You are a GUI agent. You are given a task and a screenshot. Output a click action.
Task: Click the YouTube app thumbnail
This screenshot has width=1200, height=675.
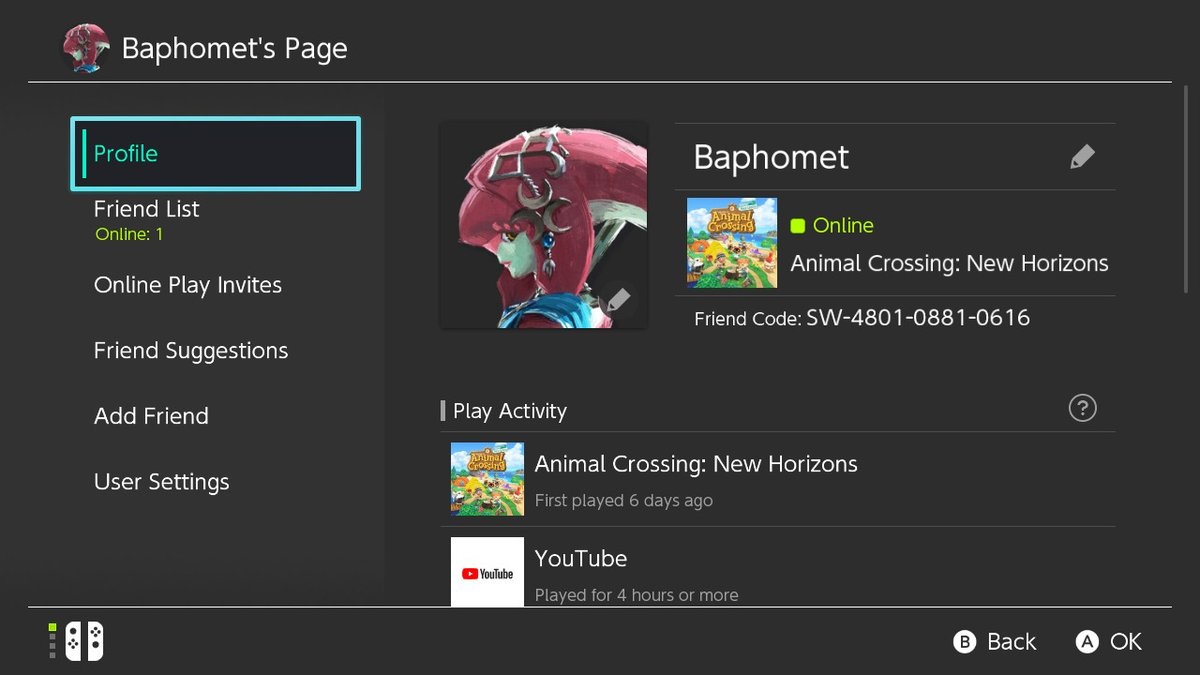[x=487, y=572]
